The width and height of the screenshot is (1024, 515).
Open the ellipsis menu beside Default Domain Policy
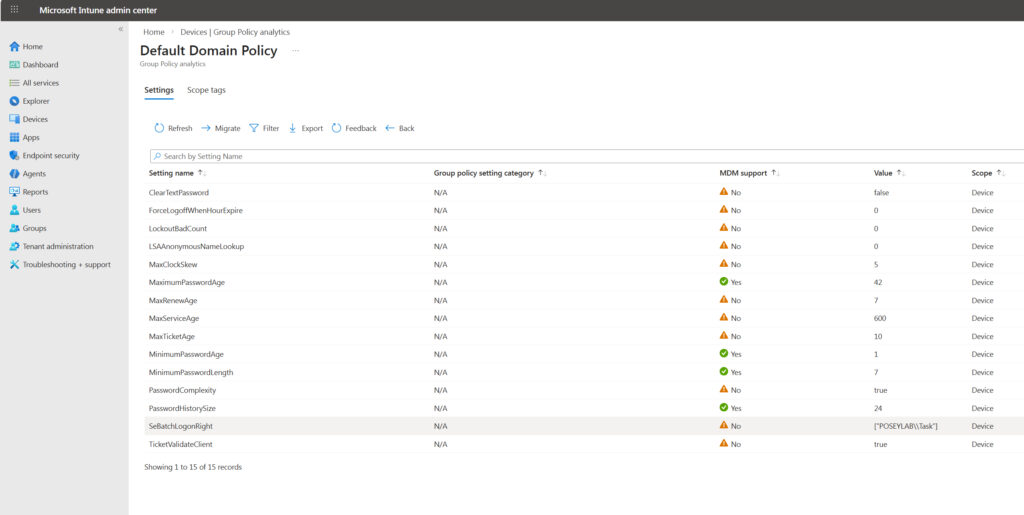[295, 51]
